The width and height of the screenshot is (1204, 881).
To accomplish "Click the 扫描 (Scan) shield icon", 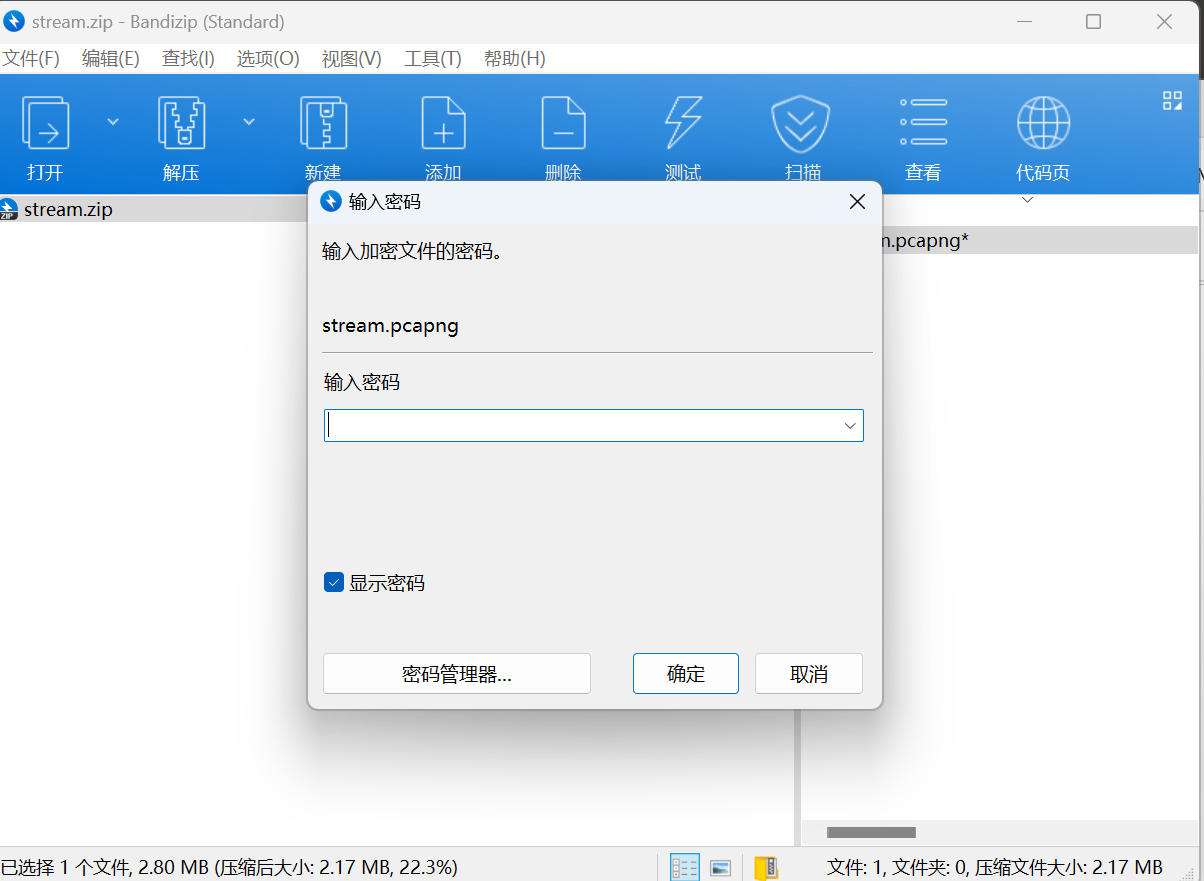I will point(803,123).
